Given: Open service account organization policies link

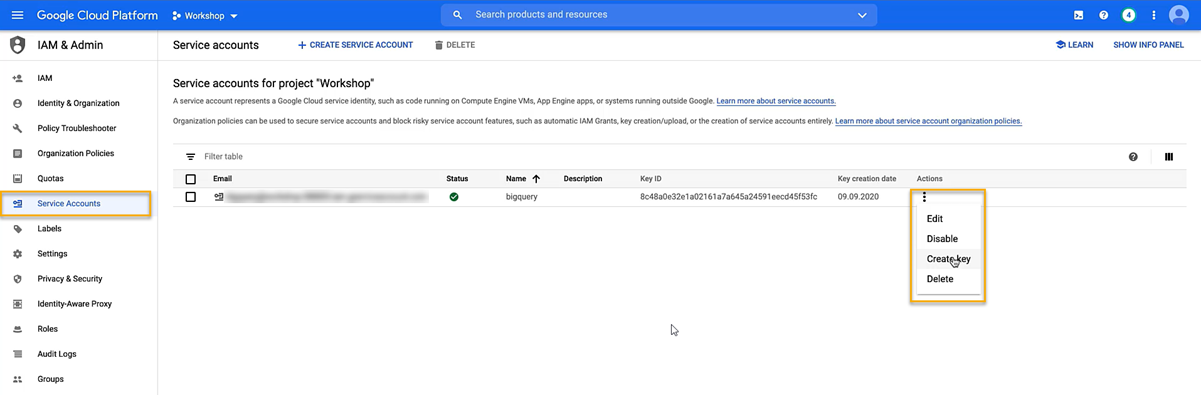Looking at the screenshot, I should (928, 121).
